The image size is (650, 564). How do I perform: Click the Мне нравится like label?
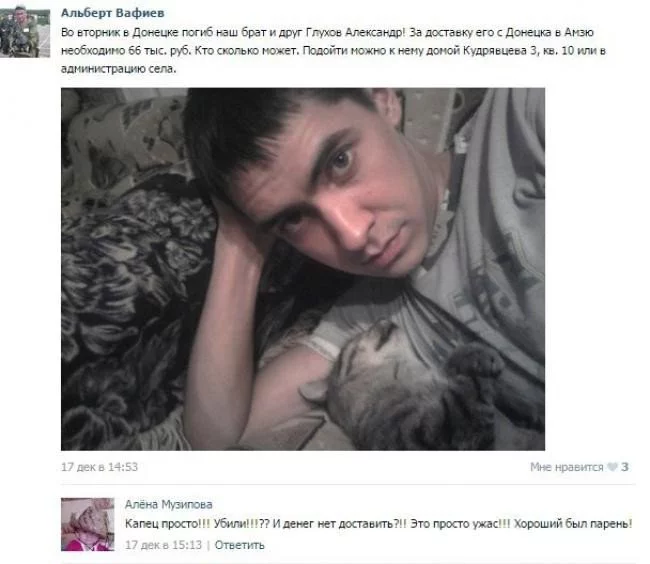(567, 467)
